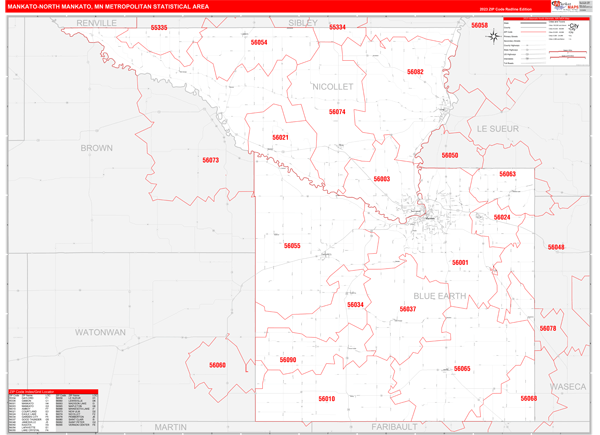Select the 56090 ZIP code label
Screen dimensions: 600x435
click(x=288, y=359)
